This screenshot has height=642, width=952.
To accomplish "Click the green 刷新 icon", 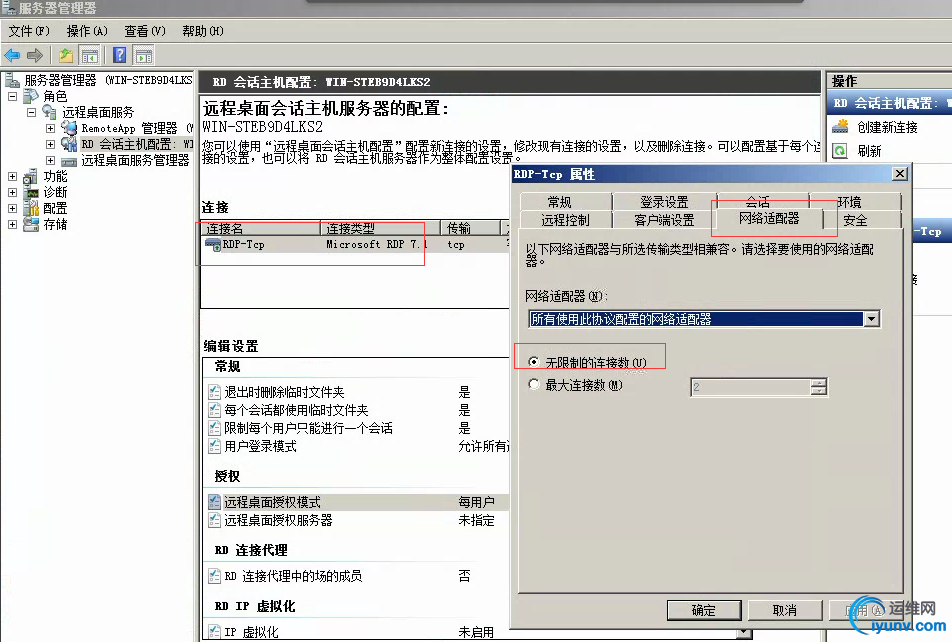I will (840, 151).
